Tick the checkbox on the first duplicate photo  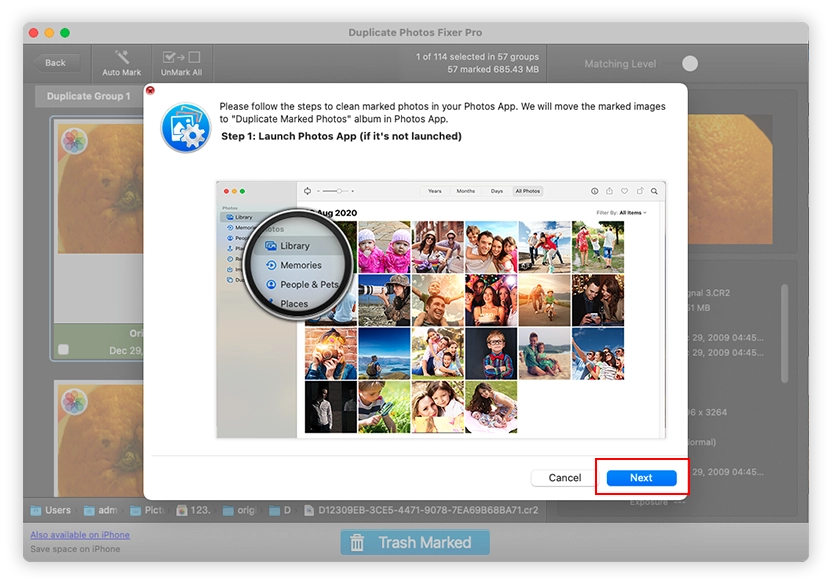pos(64,350)
